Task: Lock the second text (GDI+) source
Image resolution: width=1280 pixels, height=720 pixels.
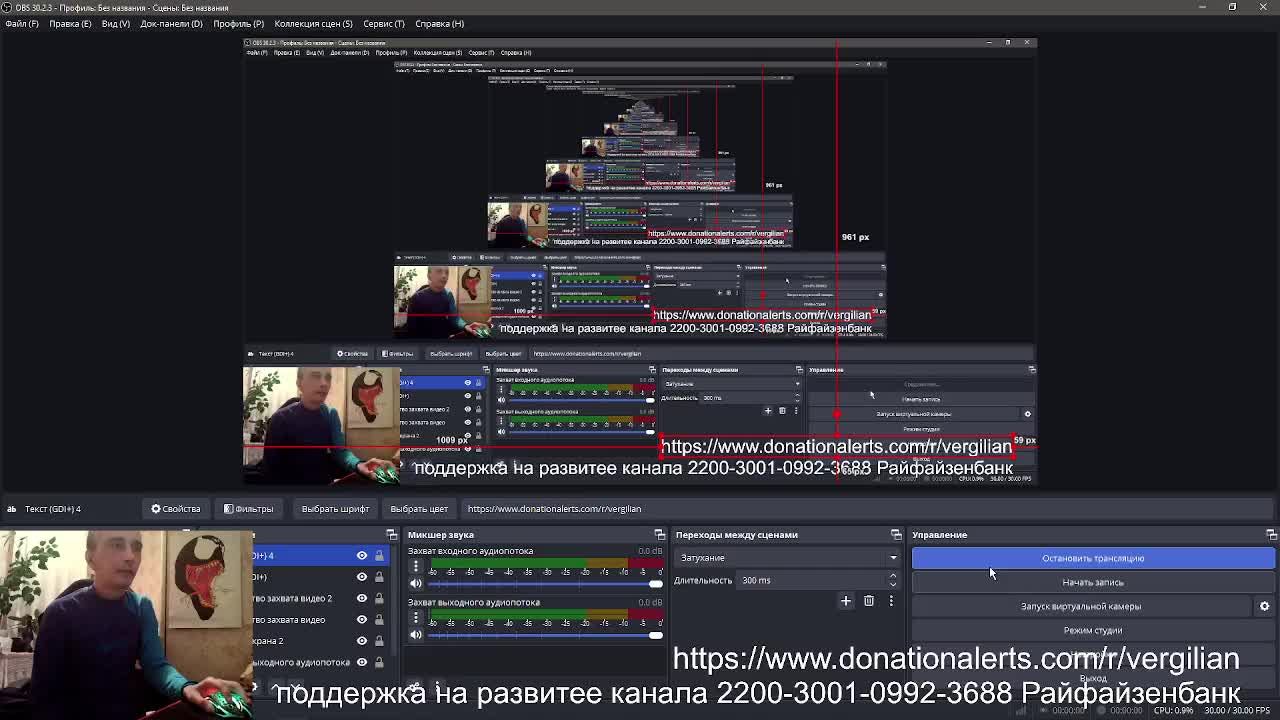Action: click(379, 577)
